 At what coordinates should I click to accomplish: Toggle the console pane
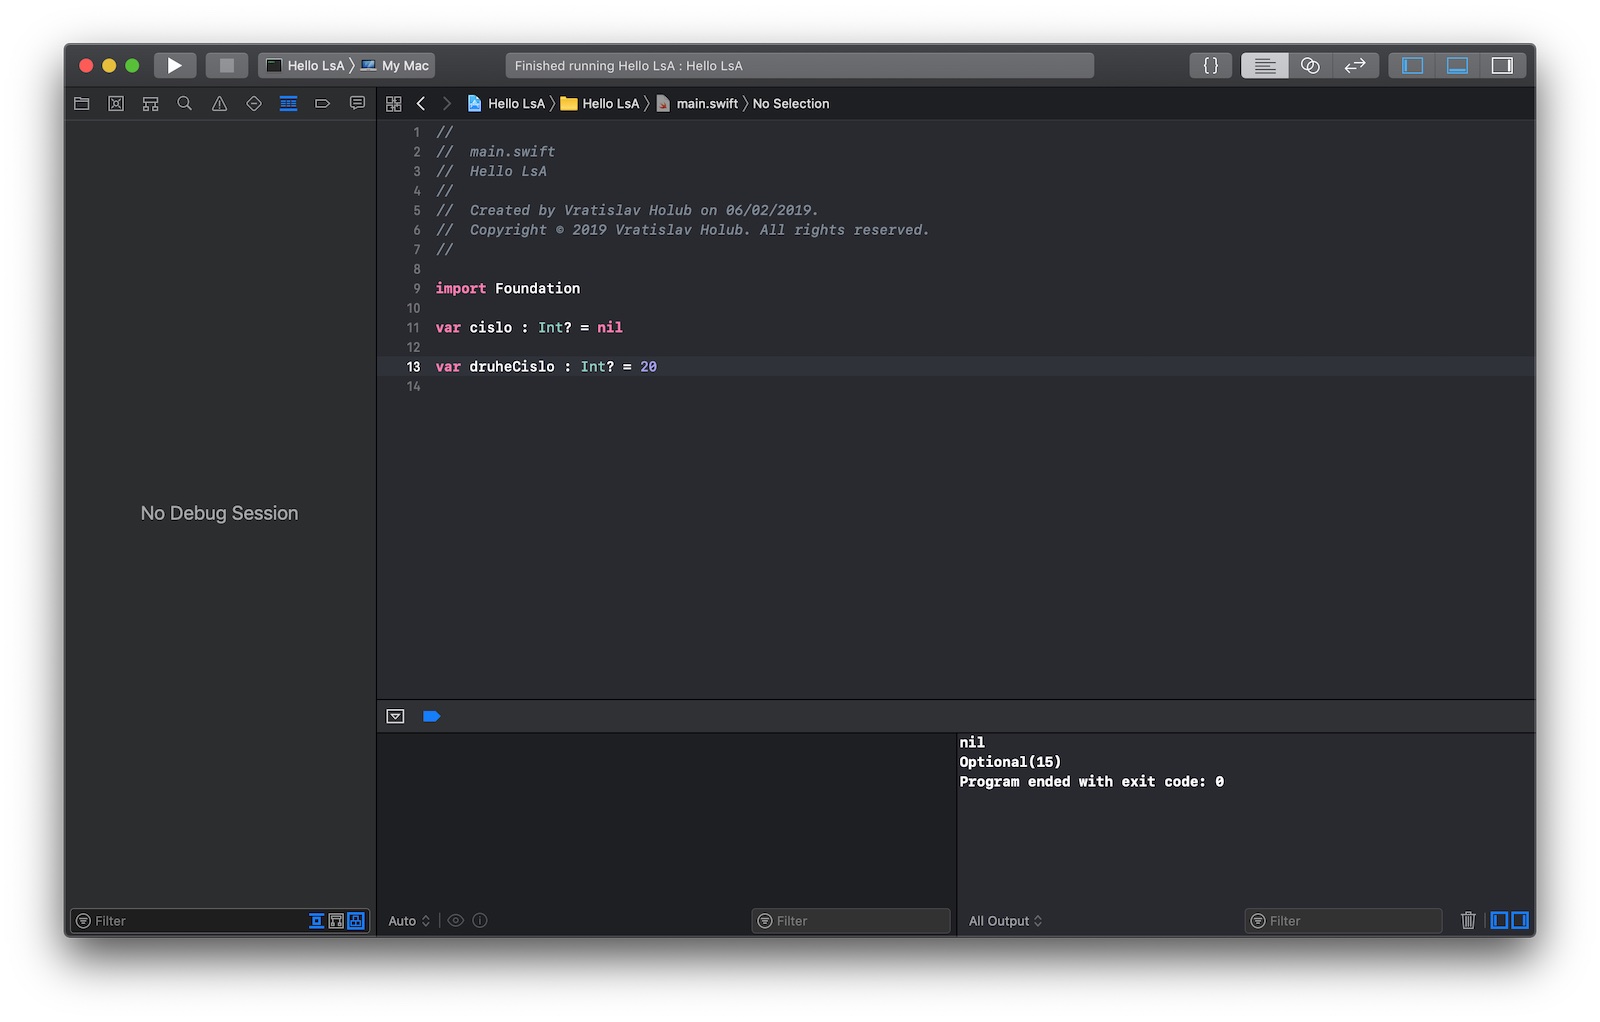coord(1519,921)
